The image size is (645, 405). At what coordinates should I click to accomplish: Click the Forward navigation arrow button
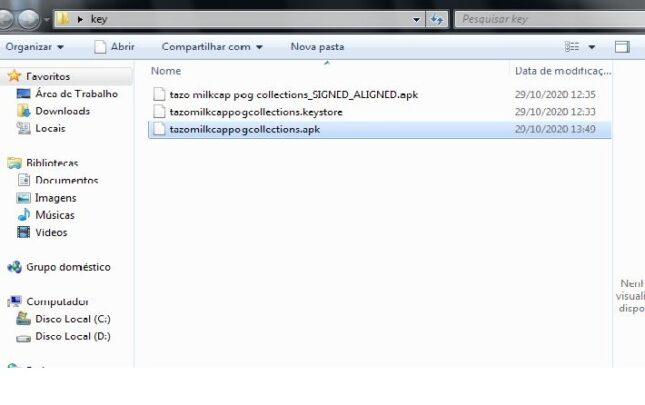pos(29,18)
